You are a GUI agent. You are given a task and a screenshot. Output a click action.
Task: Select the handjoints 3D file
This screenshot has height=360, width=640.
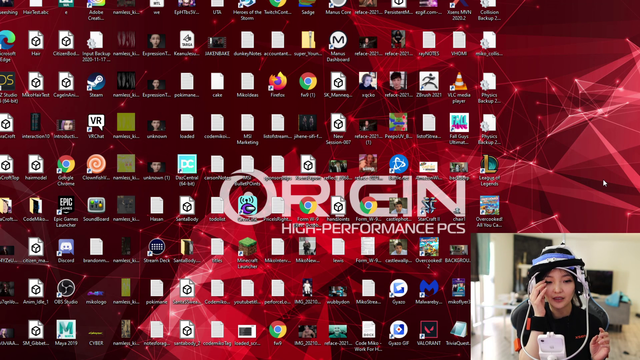(338, 205)
